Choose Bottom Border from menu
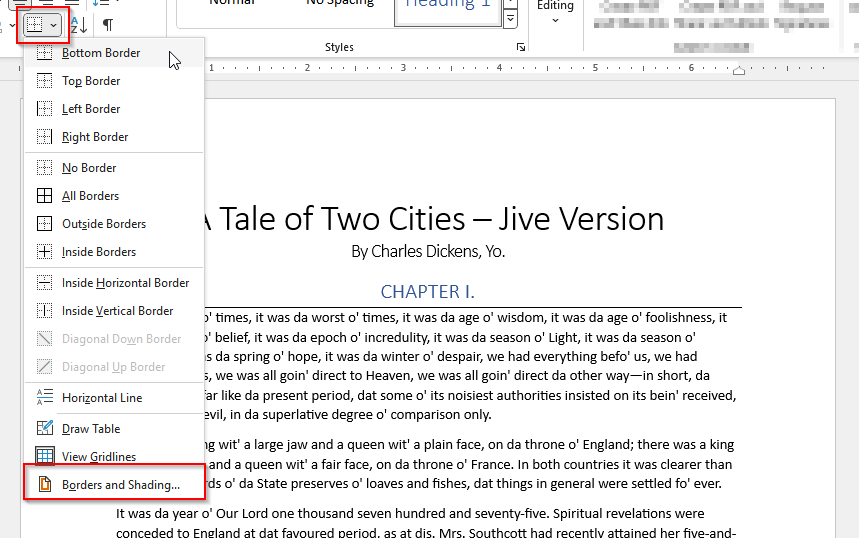The image size is (859, 538). coord(100,53)
